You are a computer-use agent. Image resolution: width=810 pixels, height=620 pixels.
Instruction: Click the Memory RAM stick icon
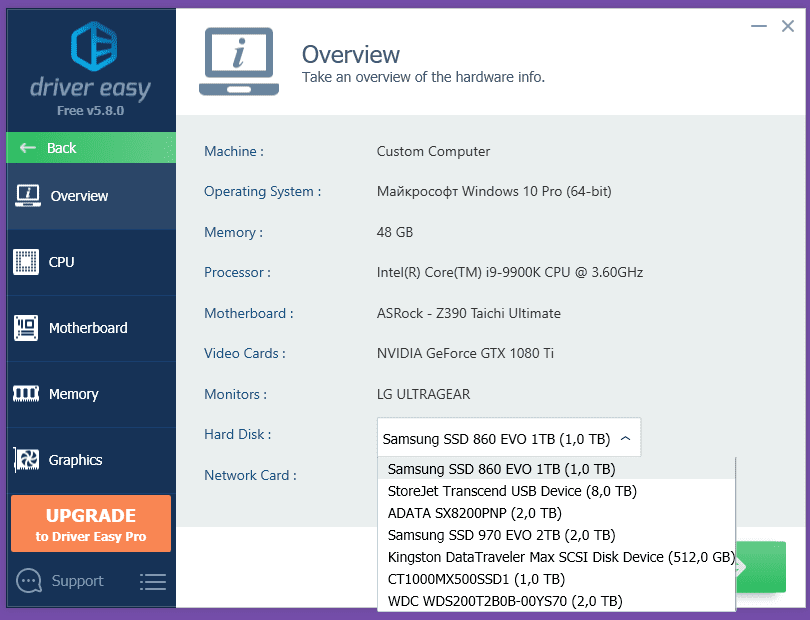pyautogui.click(x=26, y=394)
